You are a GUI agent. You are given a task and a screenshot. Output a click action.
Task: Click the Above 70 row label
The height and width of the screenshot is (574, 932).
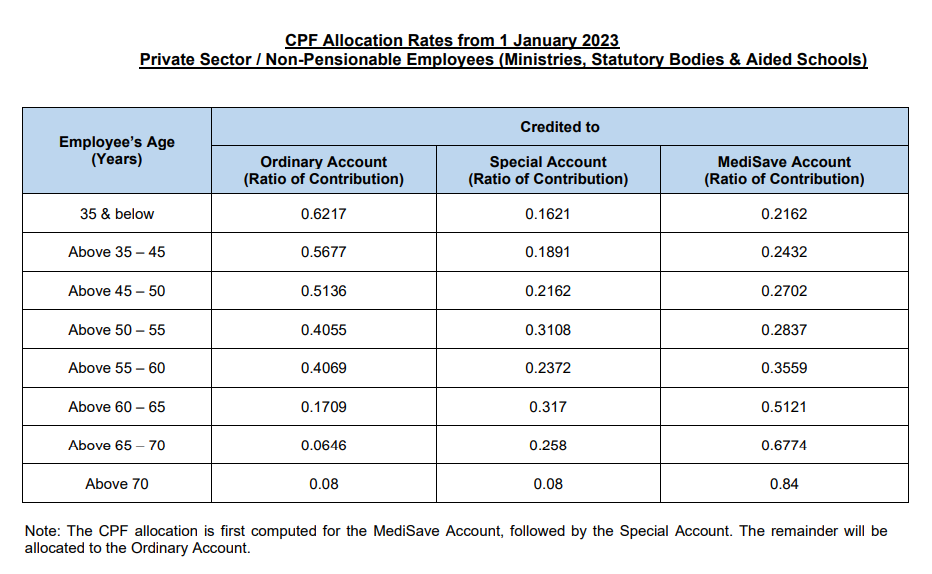pos(117,484)
